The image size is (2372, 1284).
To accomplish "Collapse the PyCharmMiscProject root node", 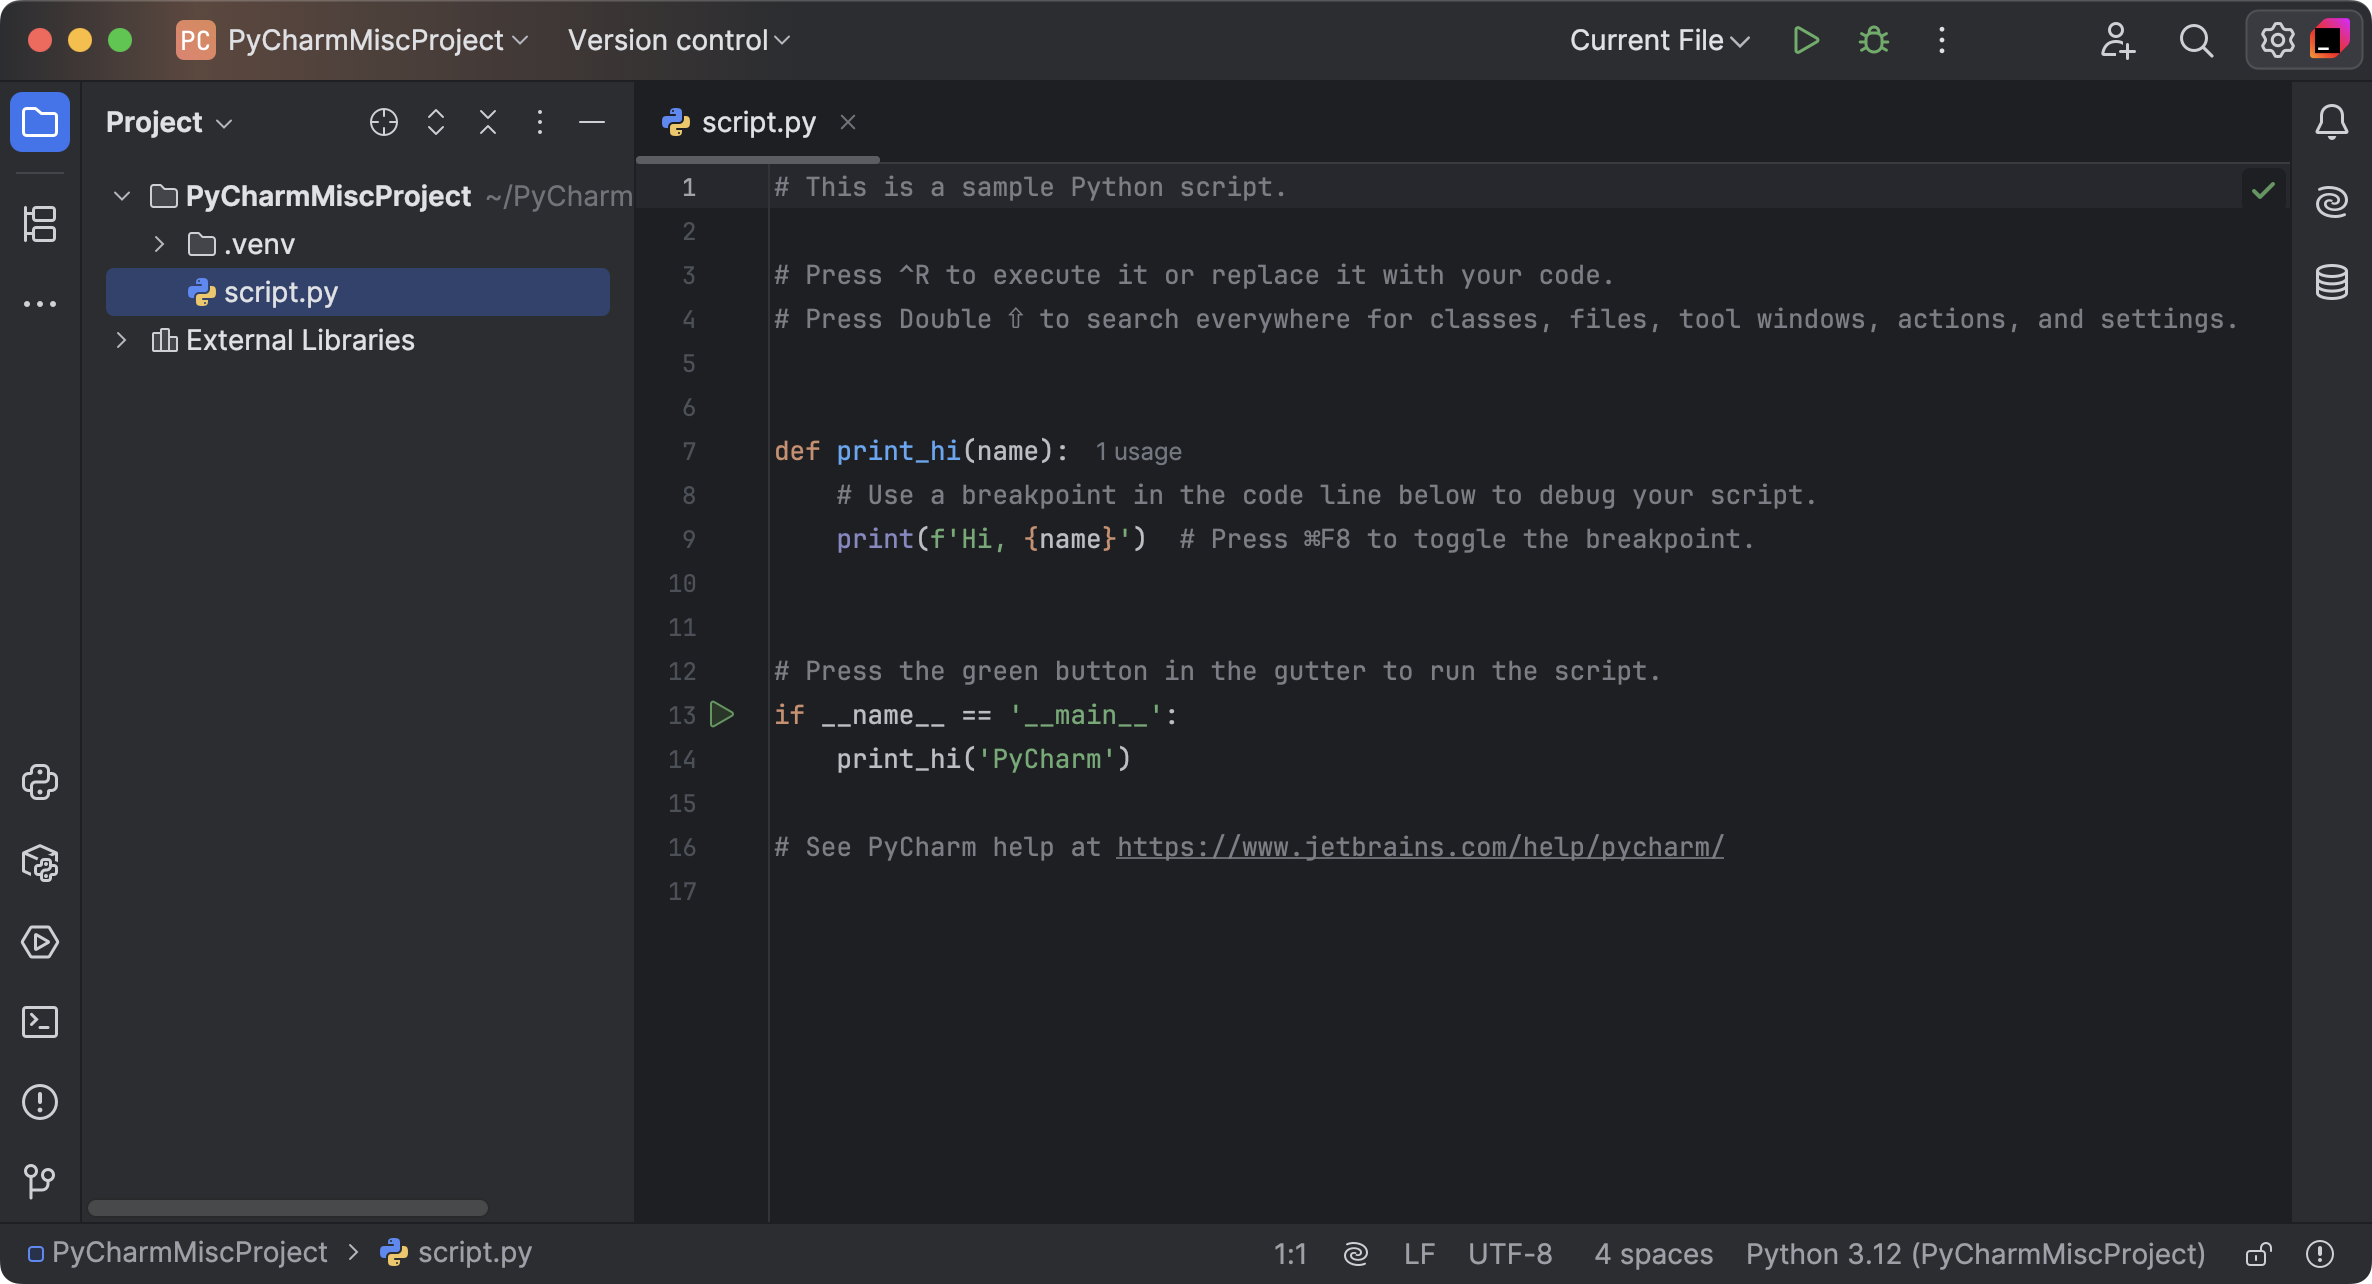I will 121,196.
